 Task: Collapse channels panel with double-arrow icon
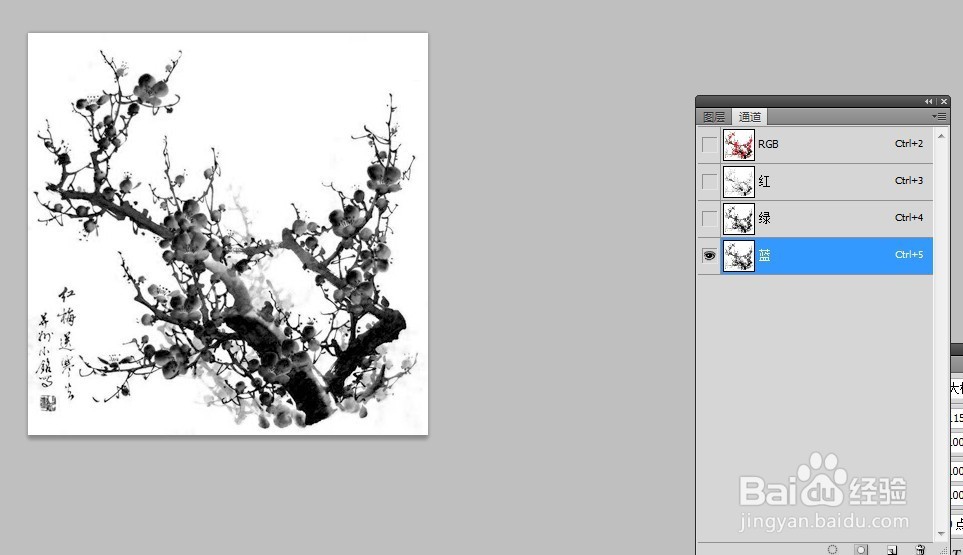coord(929,101)
